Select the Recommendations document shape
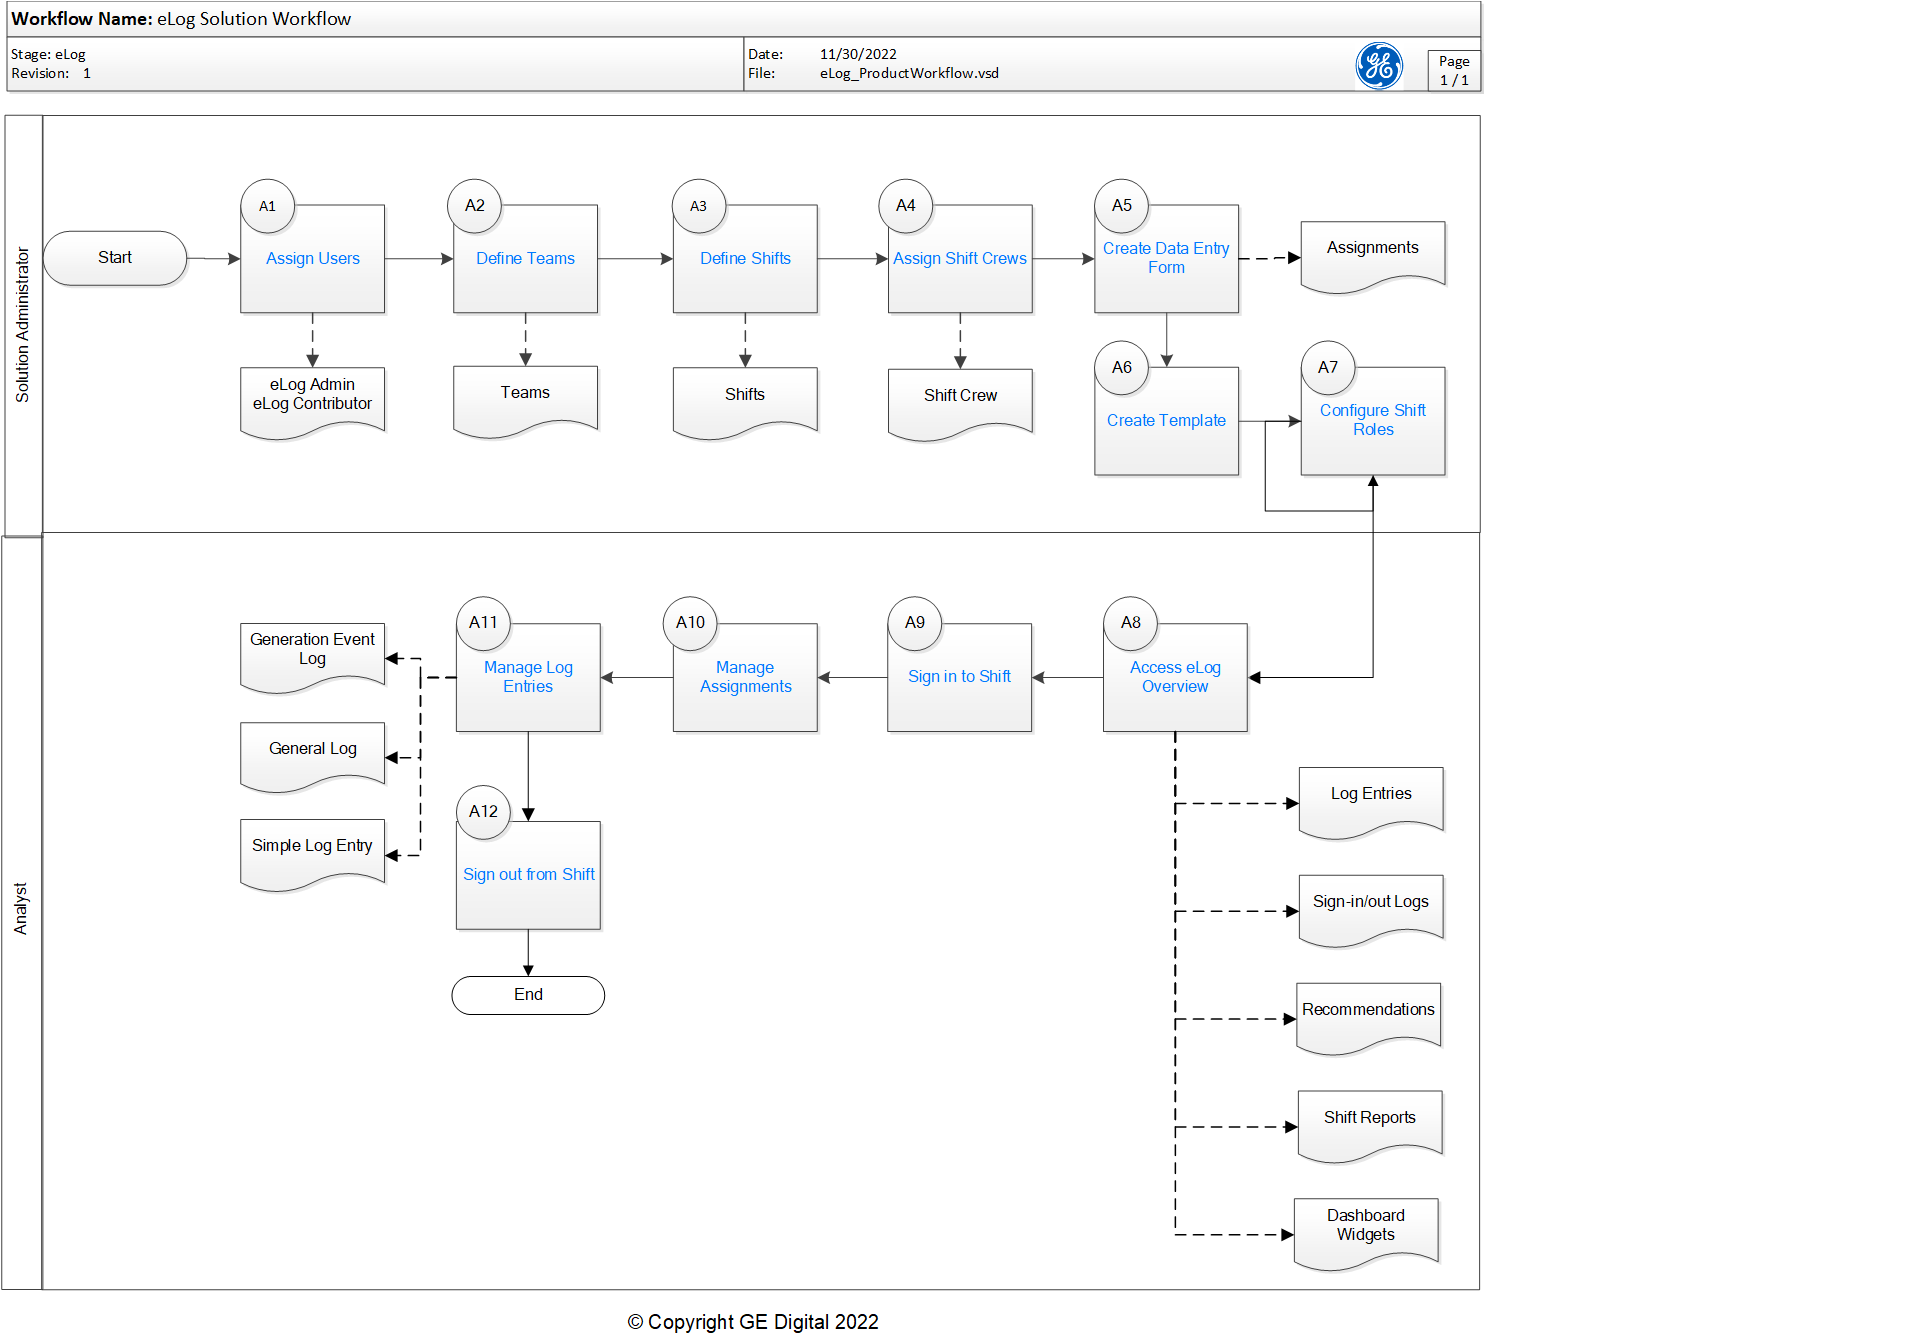1914x1340 pixels. click(1369, 1018)
